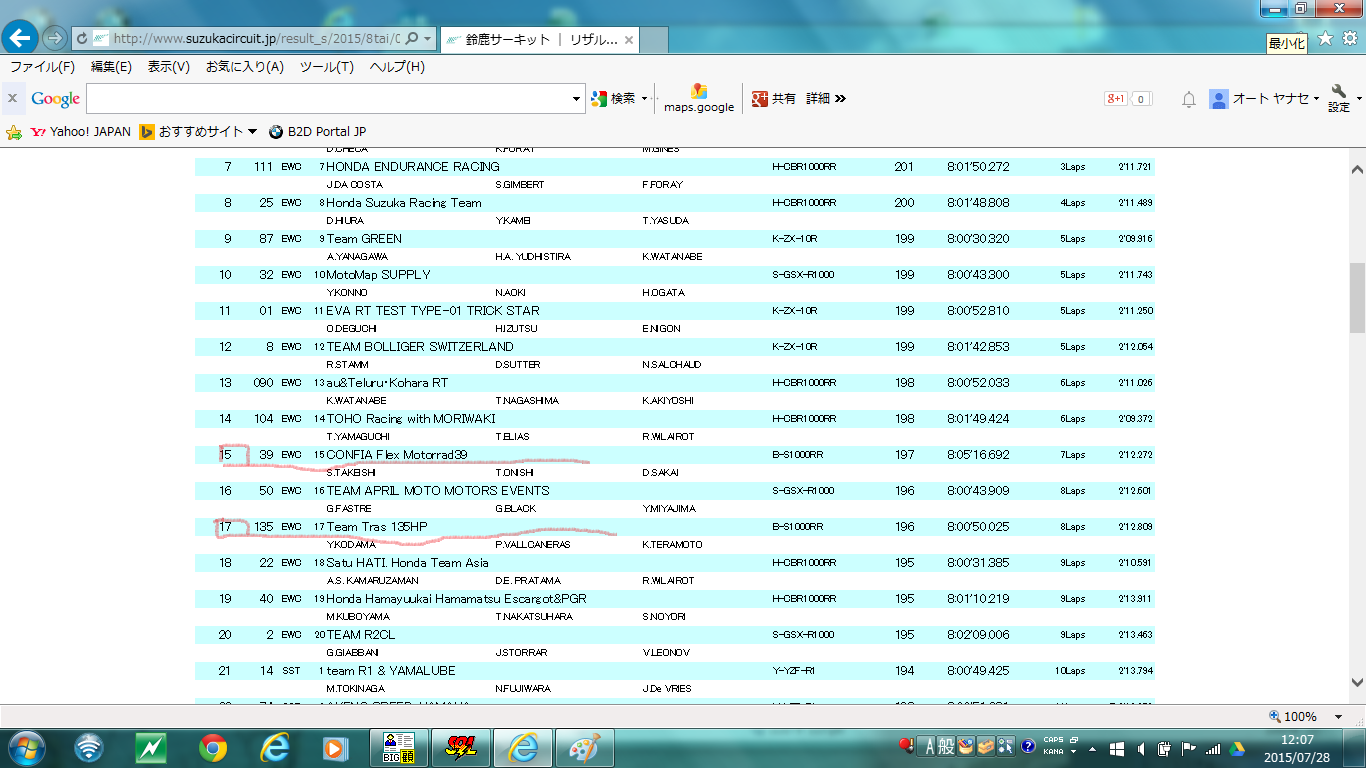1366x768 pixels.
Task: Open the 表示(V) menu
Action: click(x=168, y=67)
